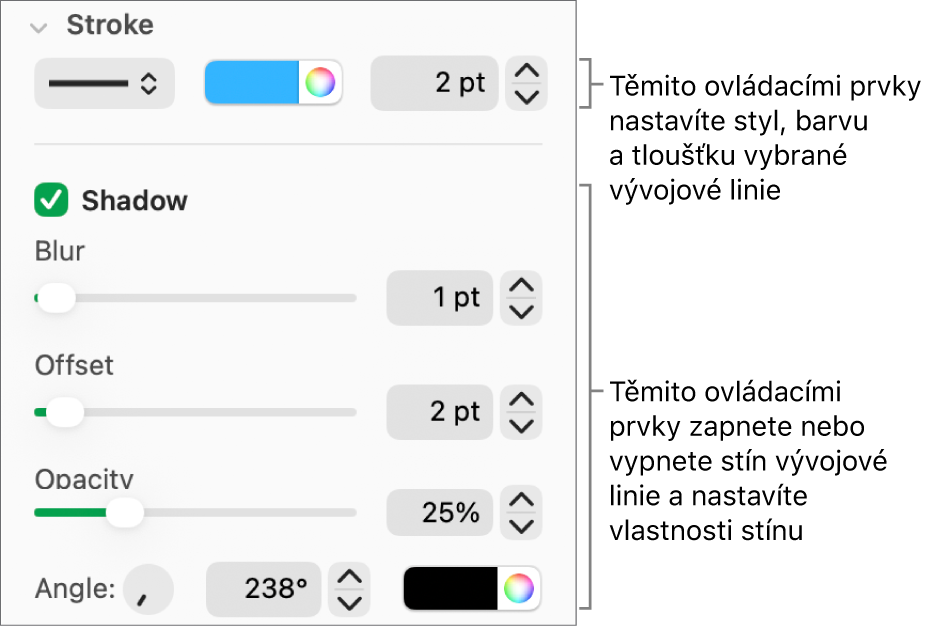Open the black shadow color well

click(x=449, y=589)
